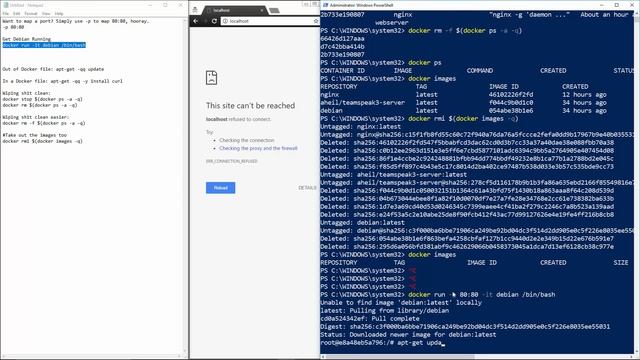This screenshot has height=360, width=640.
Task: Open the DETAILS link on the error page
Action: (x=307, y=188)
